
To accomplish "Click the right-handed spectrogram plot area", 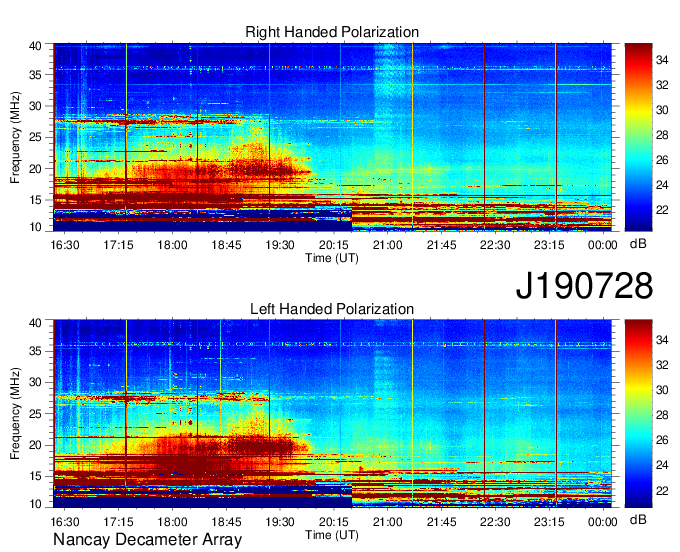I will point(333,137).
